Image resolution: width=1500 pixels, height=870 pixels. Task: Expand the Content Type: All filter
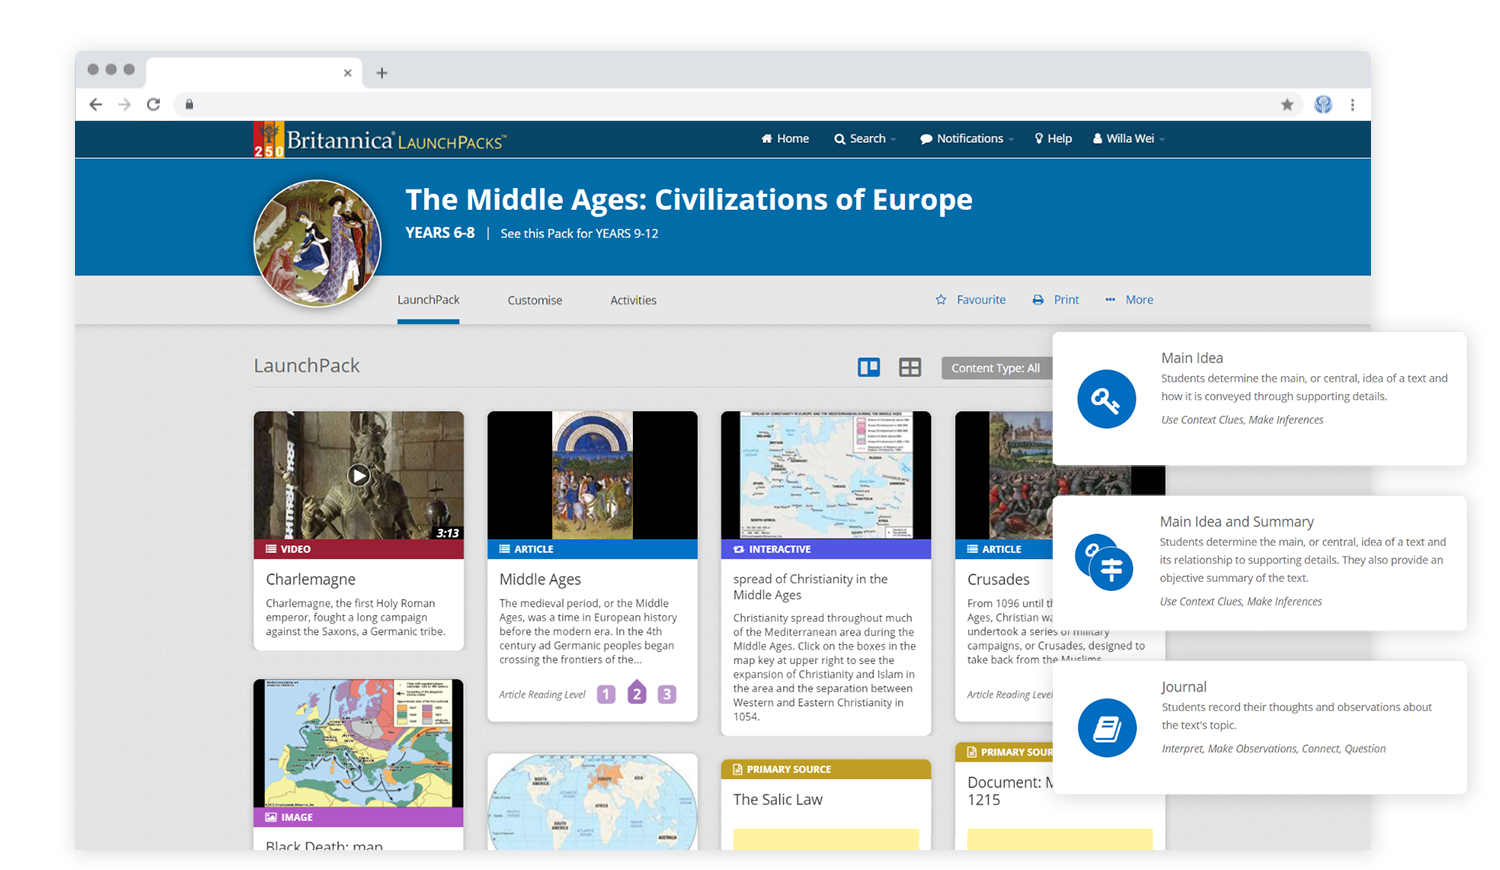[995, 368]
